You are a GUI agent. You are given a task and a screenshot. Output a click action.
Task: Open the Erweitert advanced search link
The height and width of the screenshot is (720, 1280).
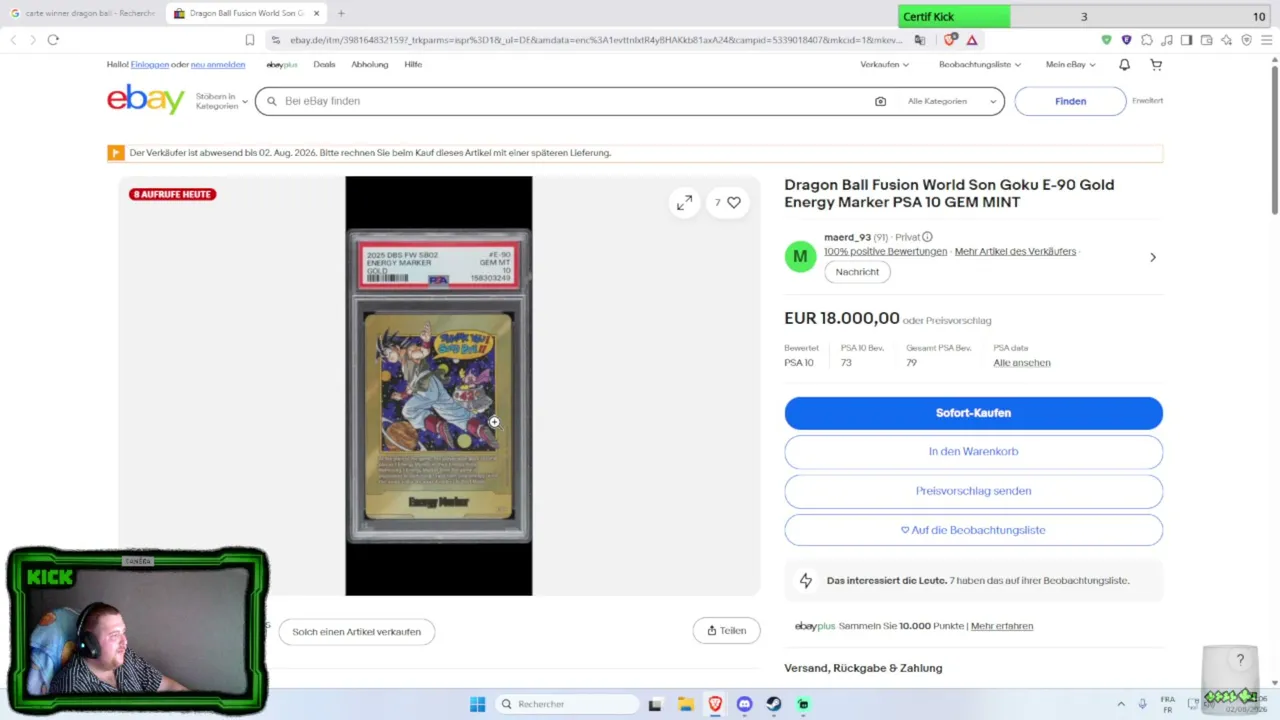click(1147, 100)
